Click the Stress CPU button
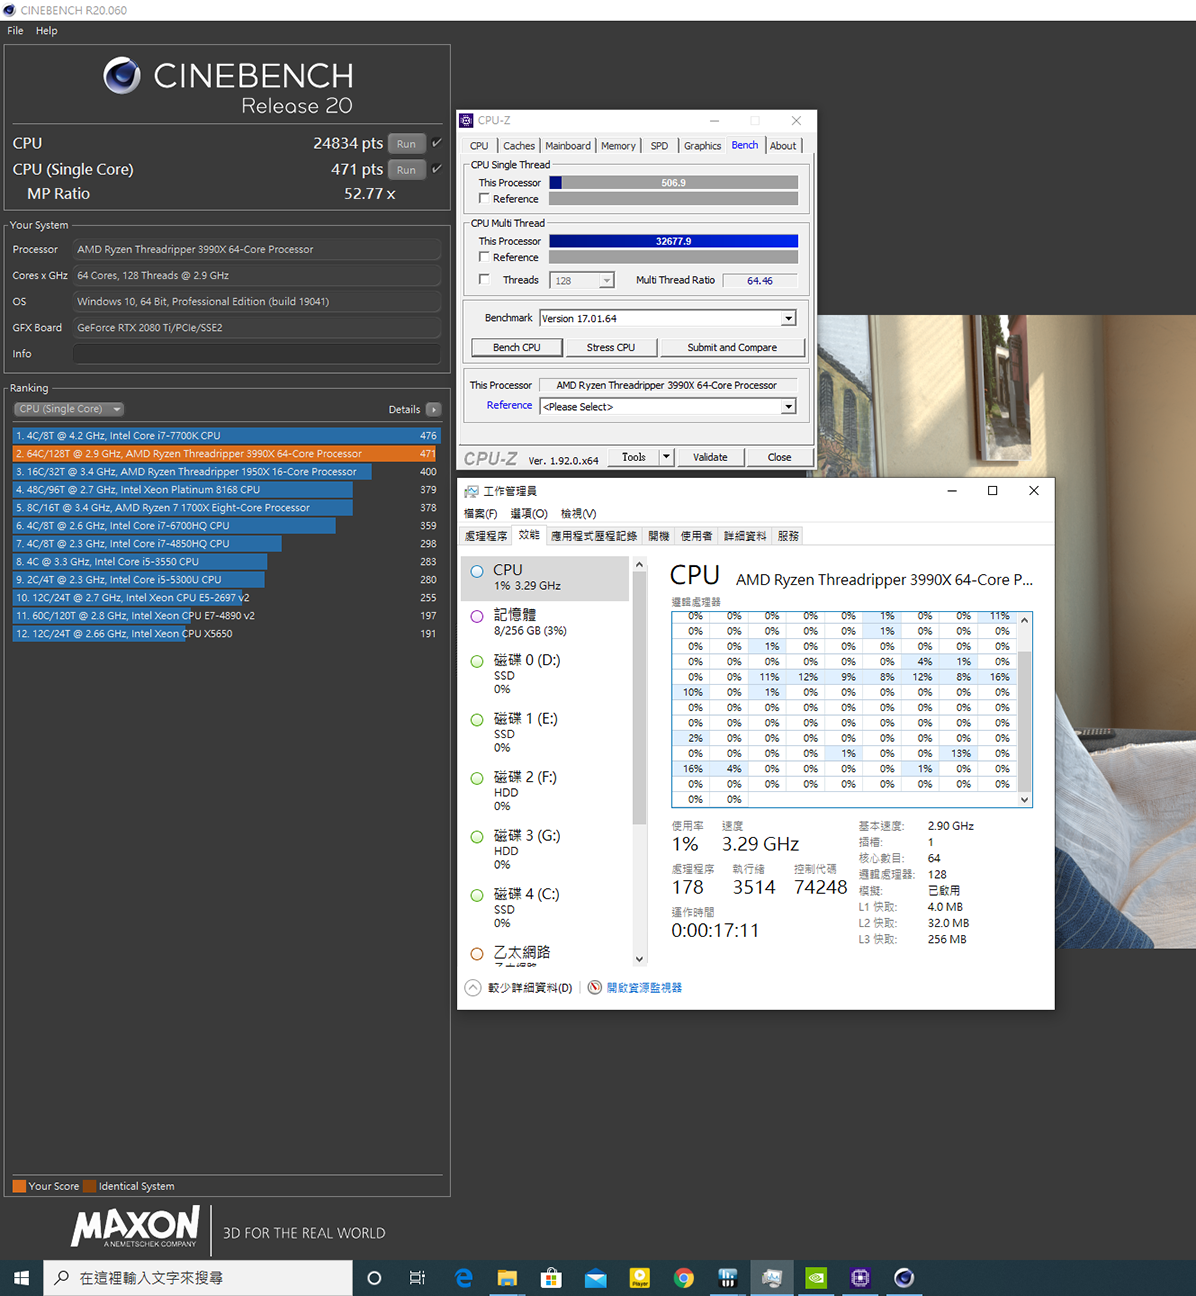 tap(610, 347)
